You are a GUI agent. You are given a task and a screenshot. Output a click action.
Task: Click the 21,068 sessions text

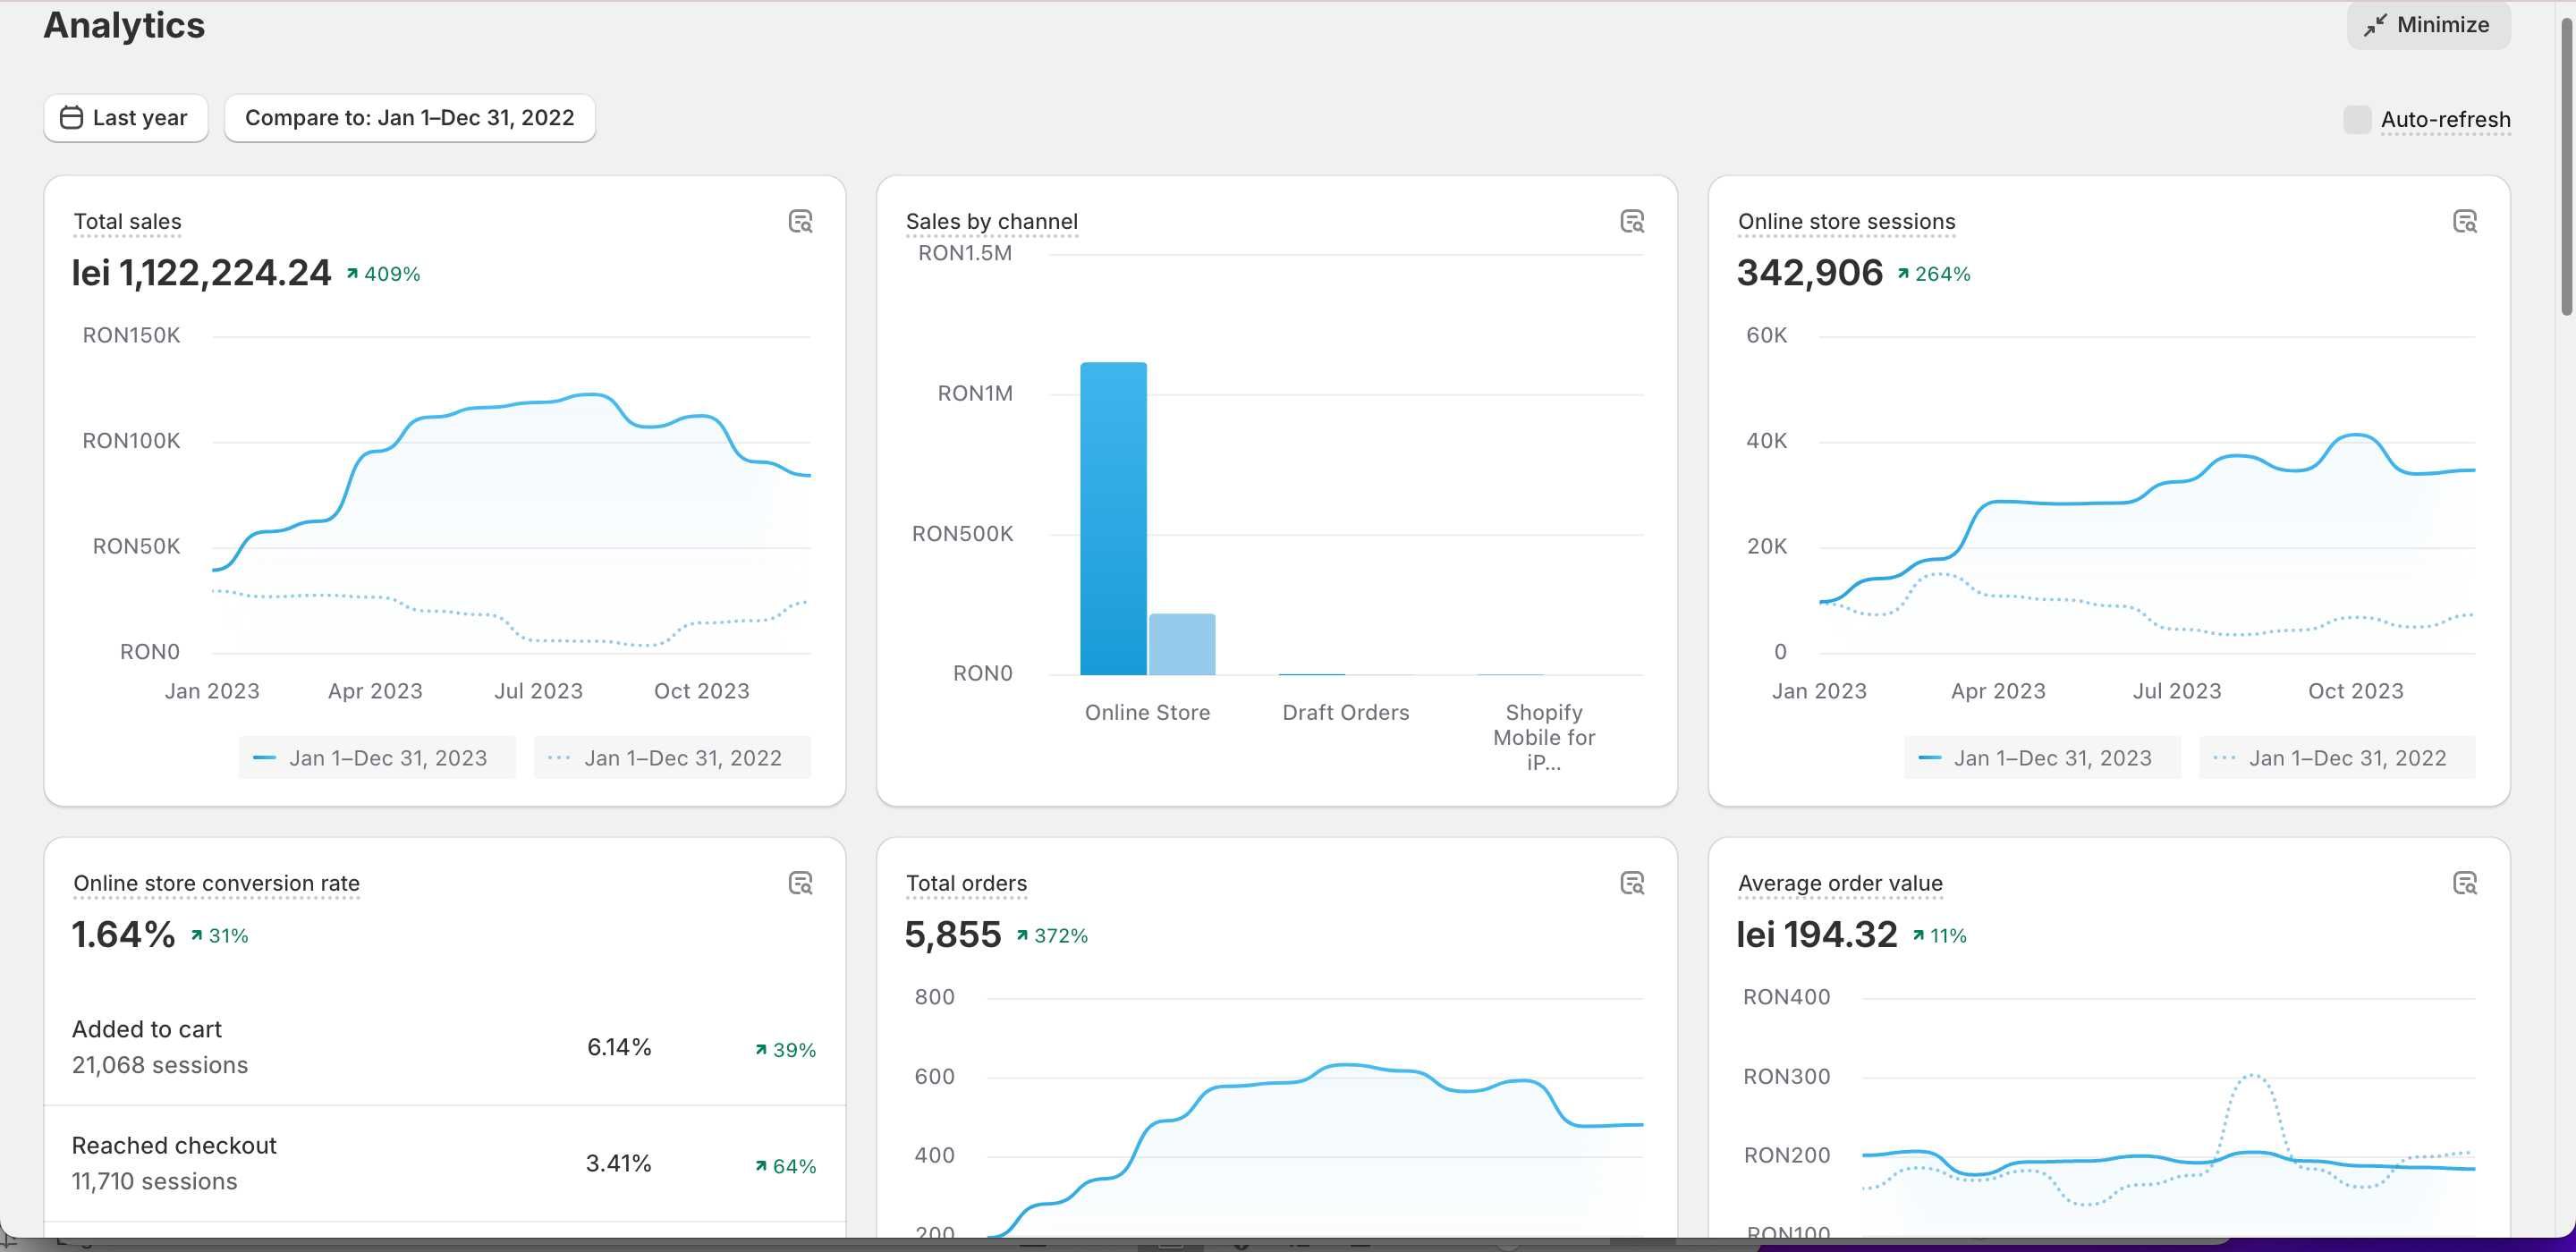tap(160, 1065)
